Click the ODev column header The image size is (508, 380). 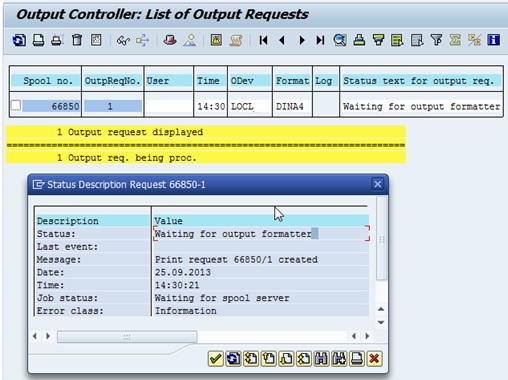250,81
